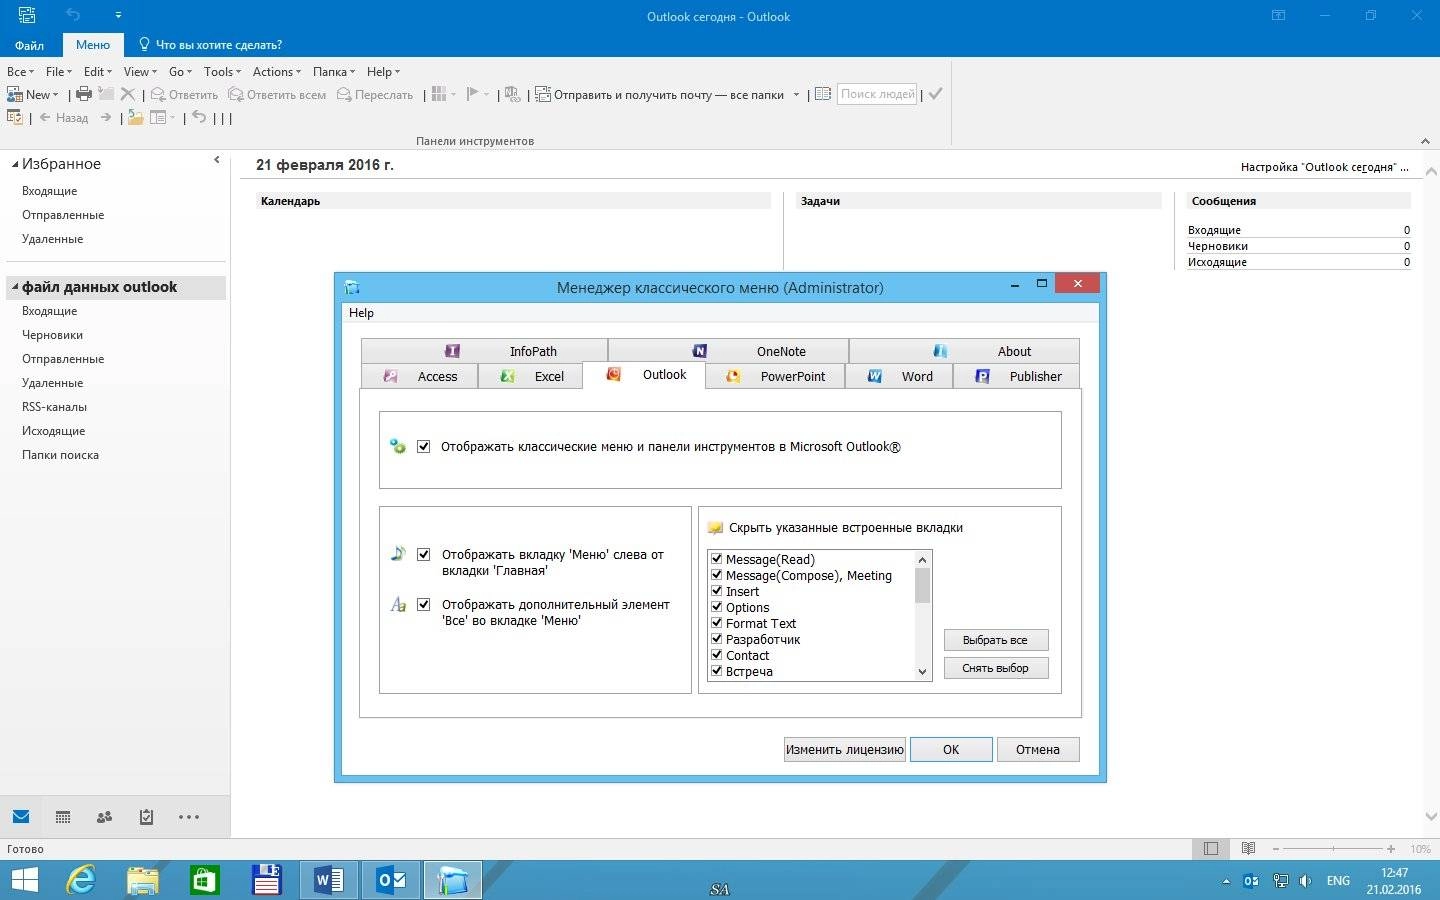Collapse the 'файл данных outlook' tree node
Viewport: 1440px width, 900px height.
(x=15, y=287)
